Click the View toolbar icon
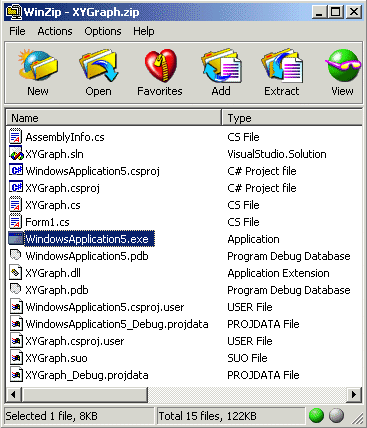Image resolution: width=367 pixels, height=428 pixels. (x=343, y=66)
